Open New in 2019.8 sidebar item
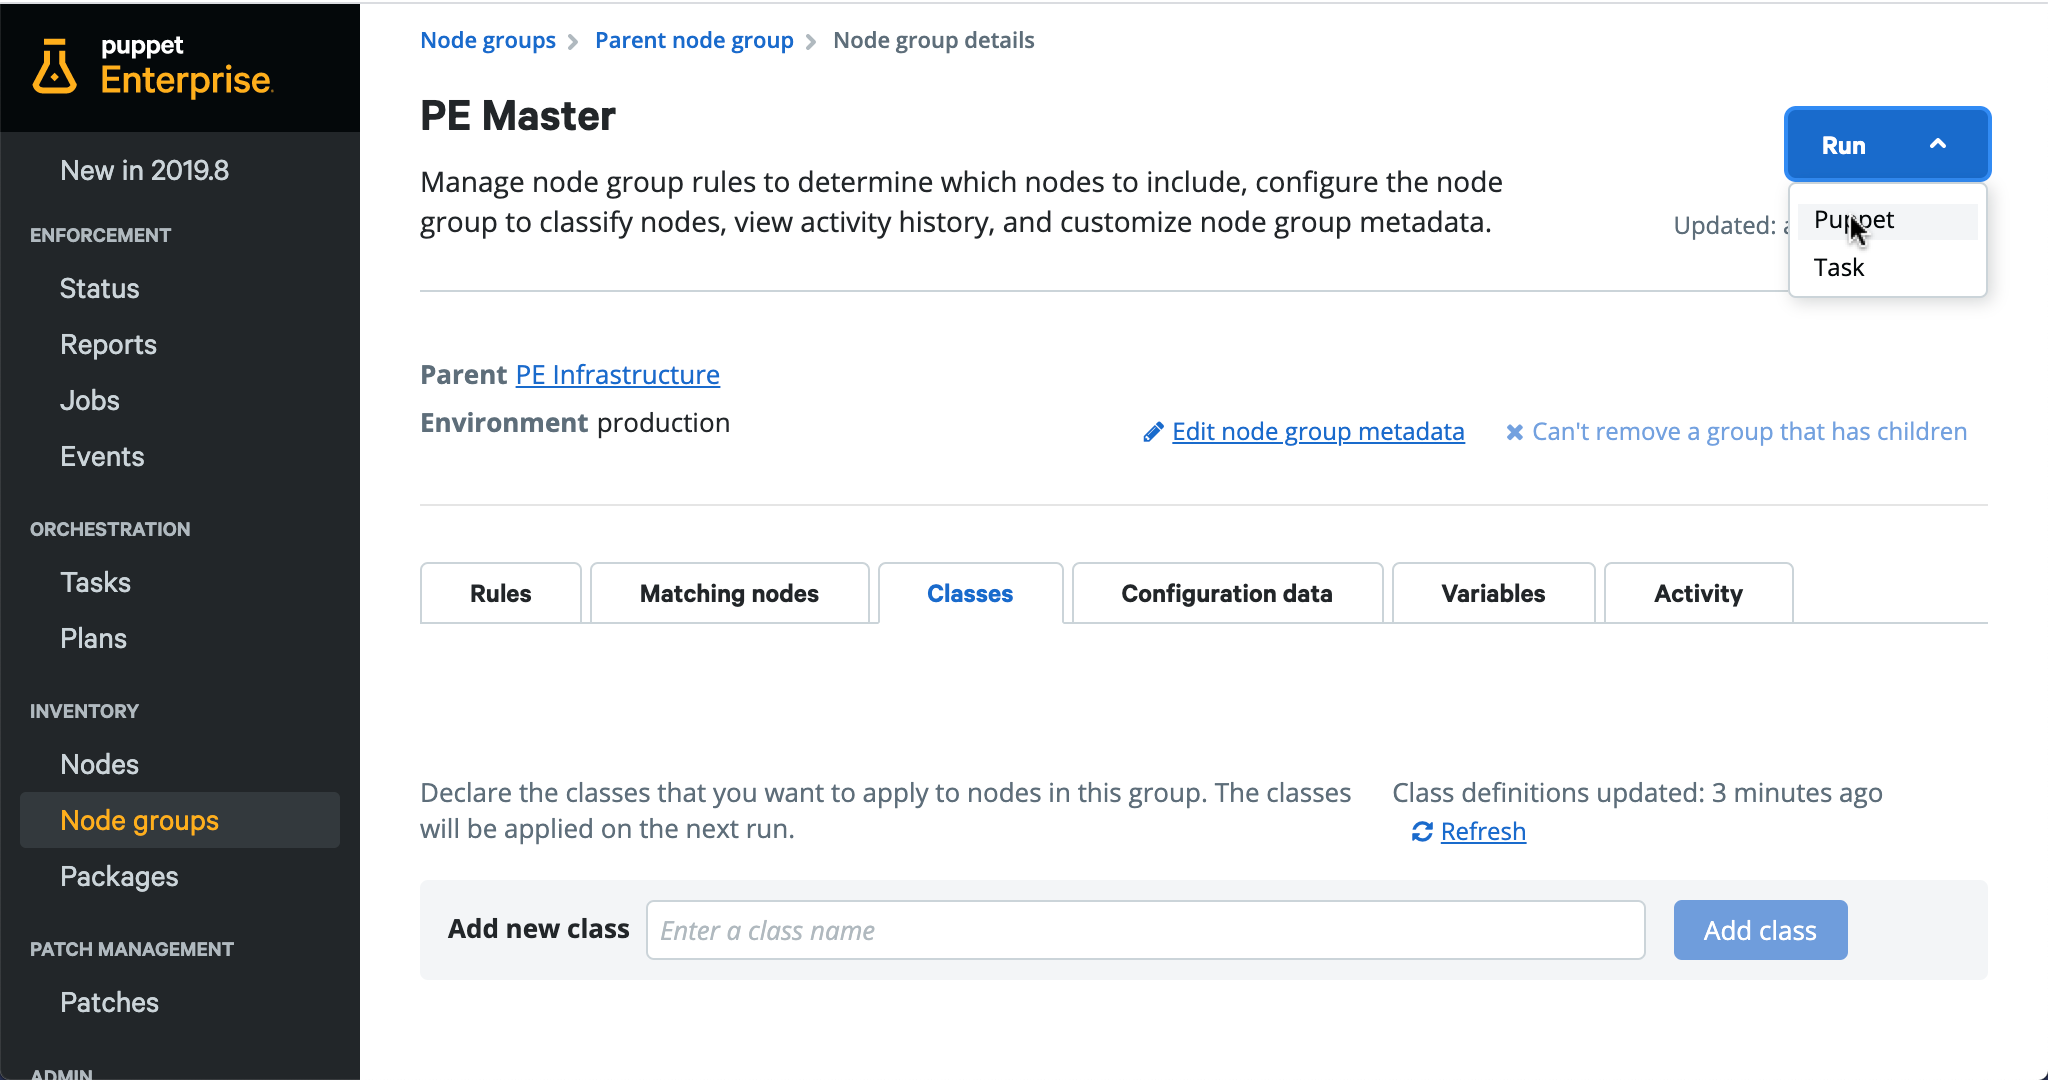Screen dimensions: 2048x1080 [x=145, y=171]
